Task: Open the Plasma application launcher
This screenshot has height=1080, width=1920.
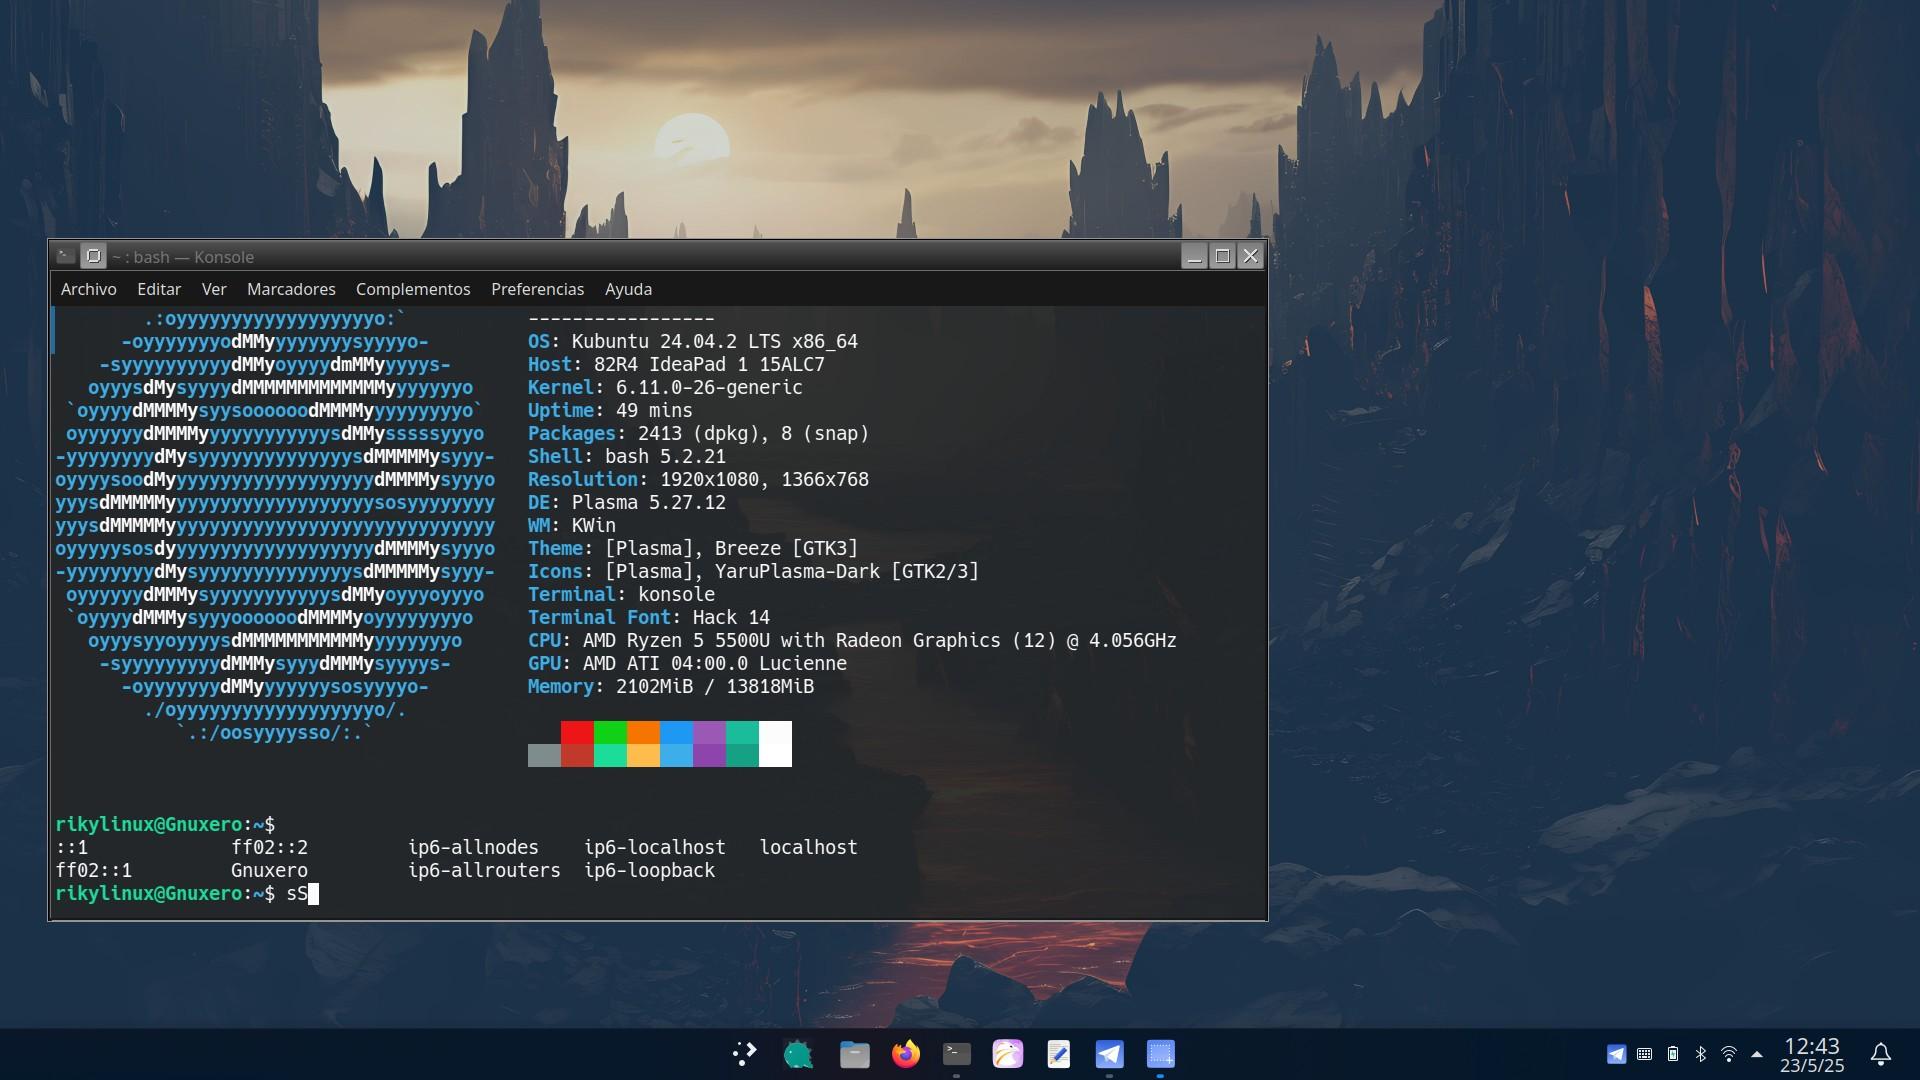Action: [744, 1054]
